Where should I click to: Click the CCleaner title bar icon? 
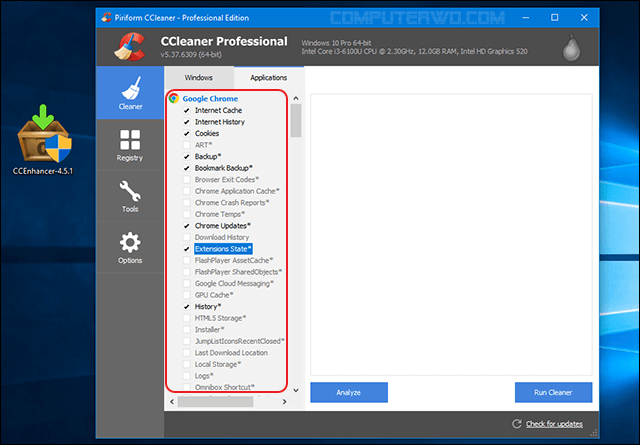tap(107, 18)
